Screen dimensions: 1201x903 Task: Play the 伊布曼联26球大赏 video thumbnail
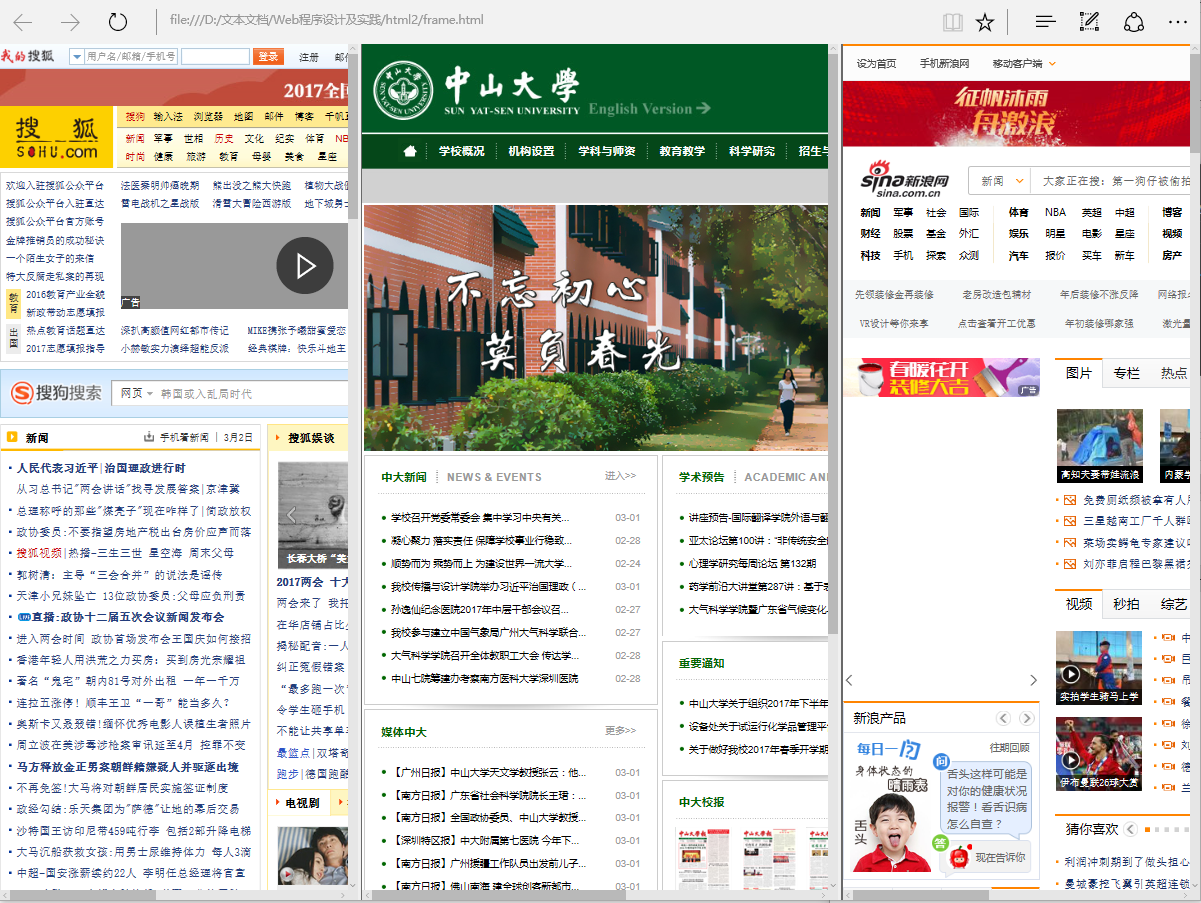[1098, 754]
